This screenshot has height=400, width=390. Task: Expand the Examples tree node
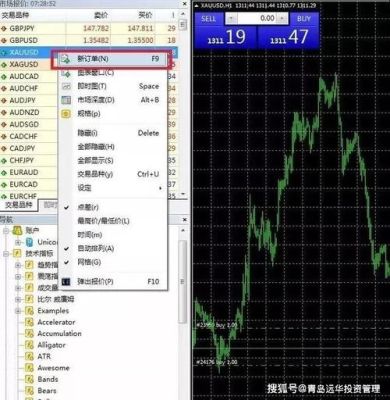(x=18, y=311)
